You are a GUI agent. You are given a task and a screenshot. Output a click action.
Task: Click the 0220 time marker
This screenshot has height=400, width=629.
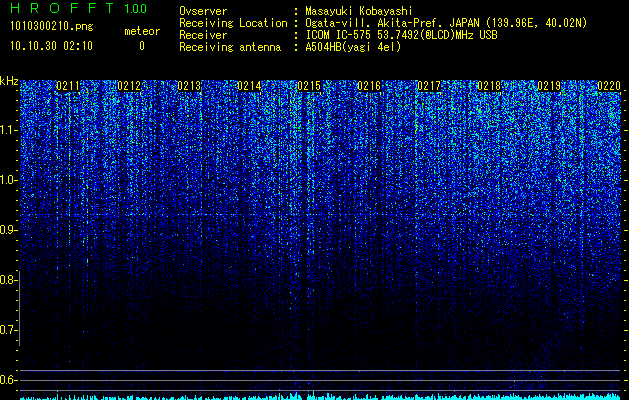pos(609,86)
